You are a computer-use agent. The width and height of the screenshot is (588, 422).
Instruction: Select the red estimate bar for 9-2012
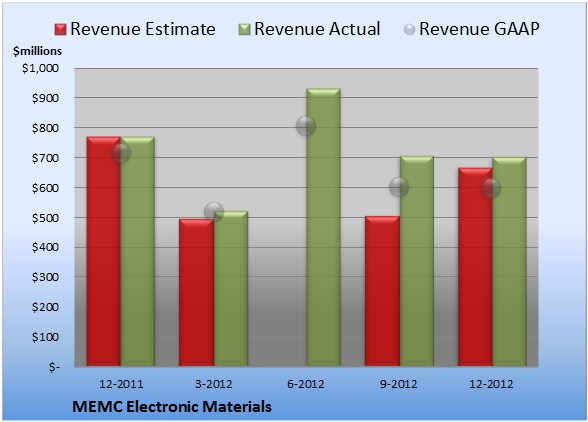pyautogui.click(x=382, y=291)
